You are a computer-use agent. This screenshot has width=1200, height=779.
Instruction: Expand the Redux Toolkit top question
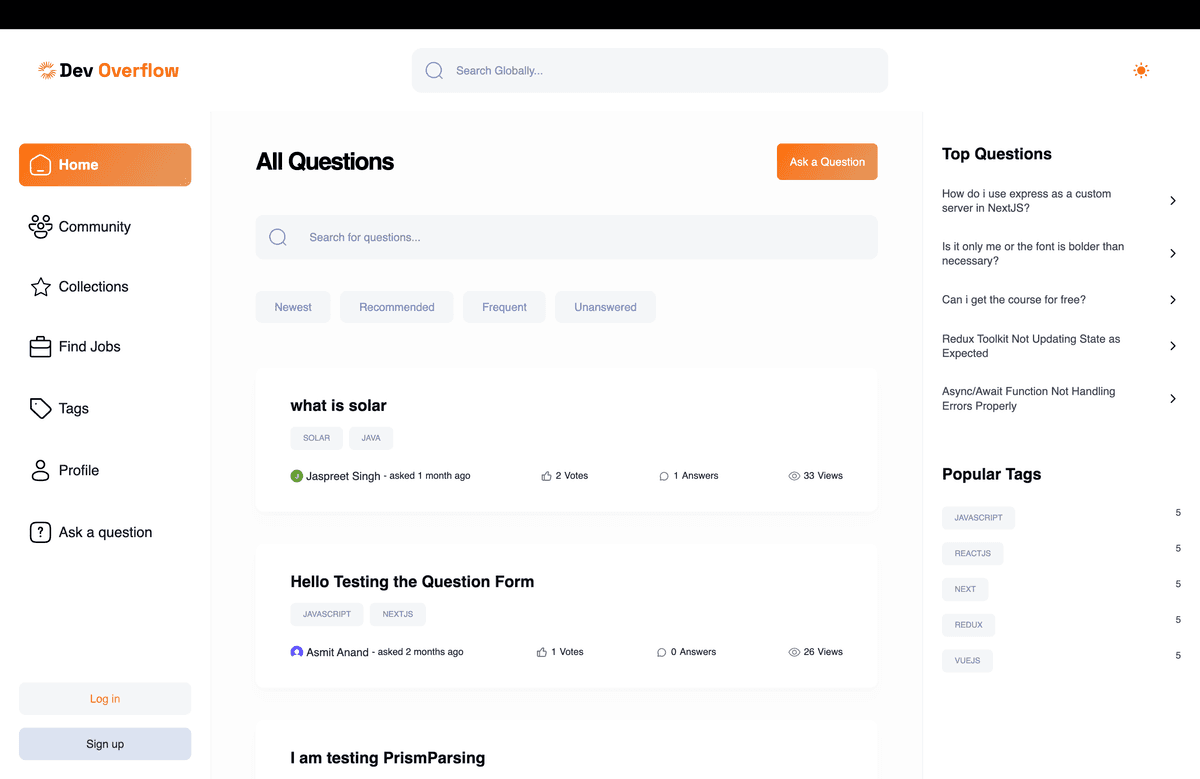coord(1172,346)
